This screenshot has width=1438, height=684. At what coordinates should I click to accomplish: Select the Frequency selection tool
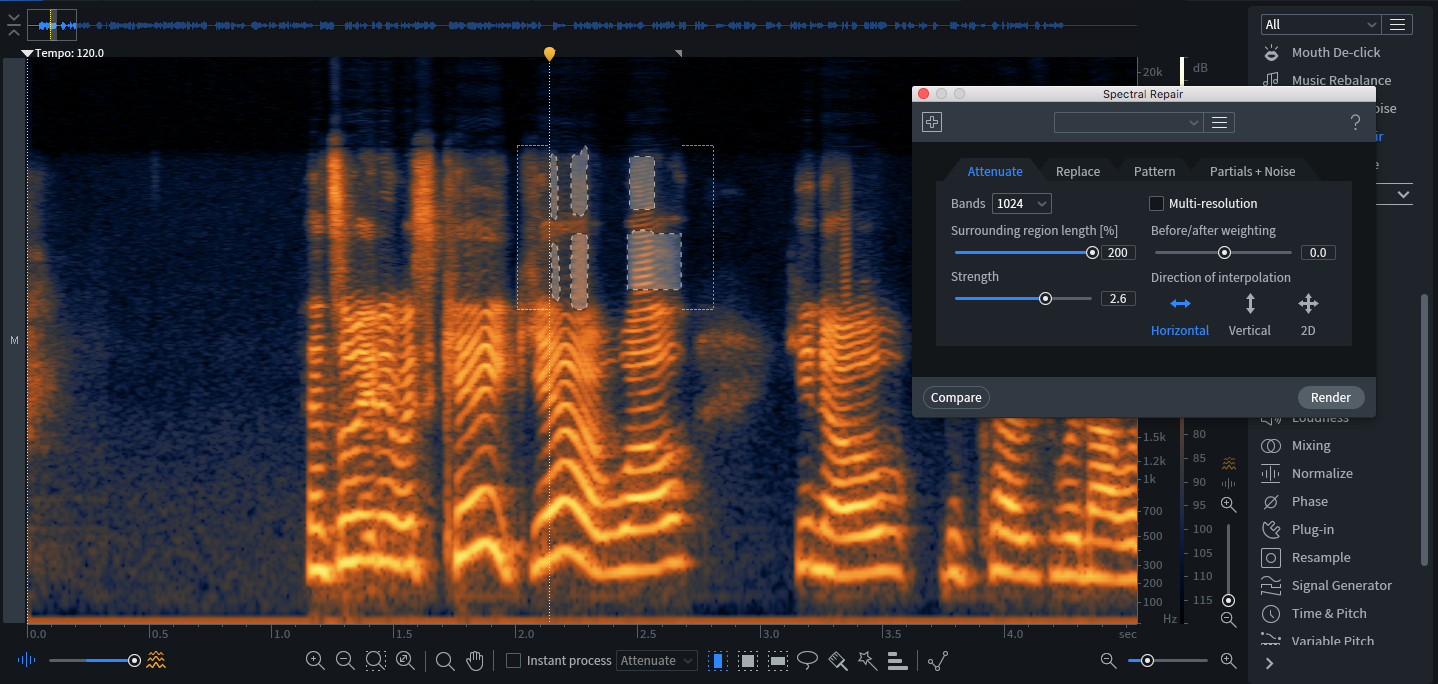(x=778, y=660)
